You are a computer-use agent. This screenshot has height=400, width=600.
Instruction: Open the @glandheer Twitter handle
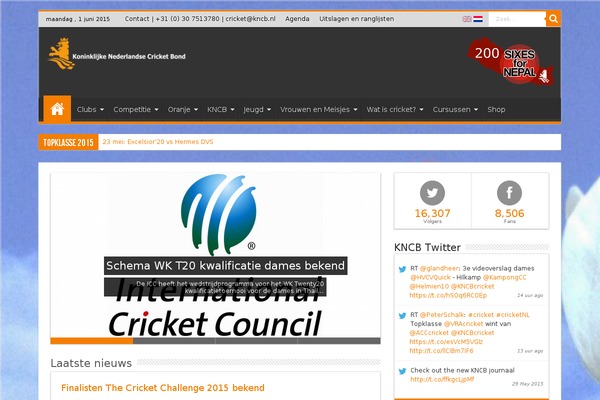click(439, 268)
